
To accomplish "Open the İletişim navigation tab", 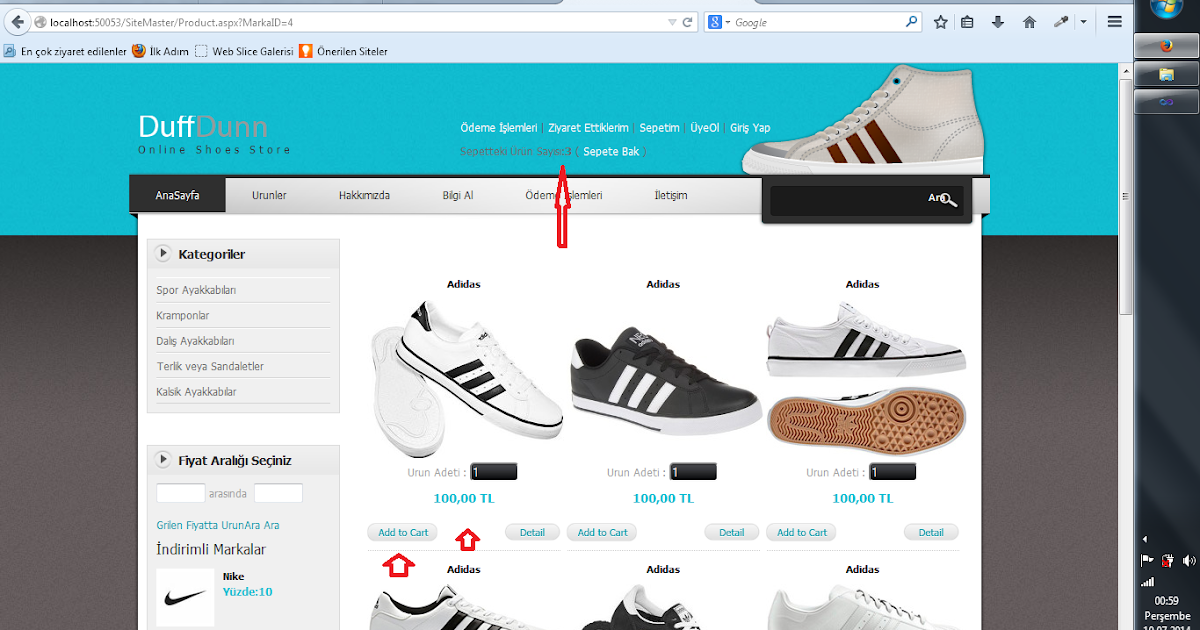I will coord(670,195).
